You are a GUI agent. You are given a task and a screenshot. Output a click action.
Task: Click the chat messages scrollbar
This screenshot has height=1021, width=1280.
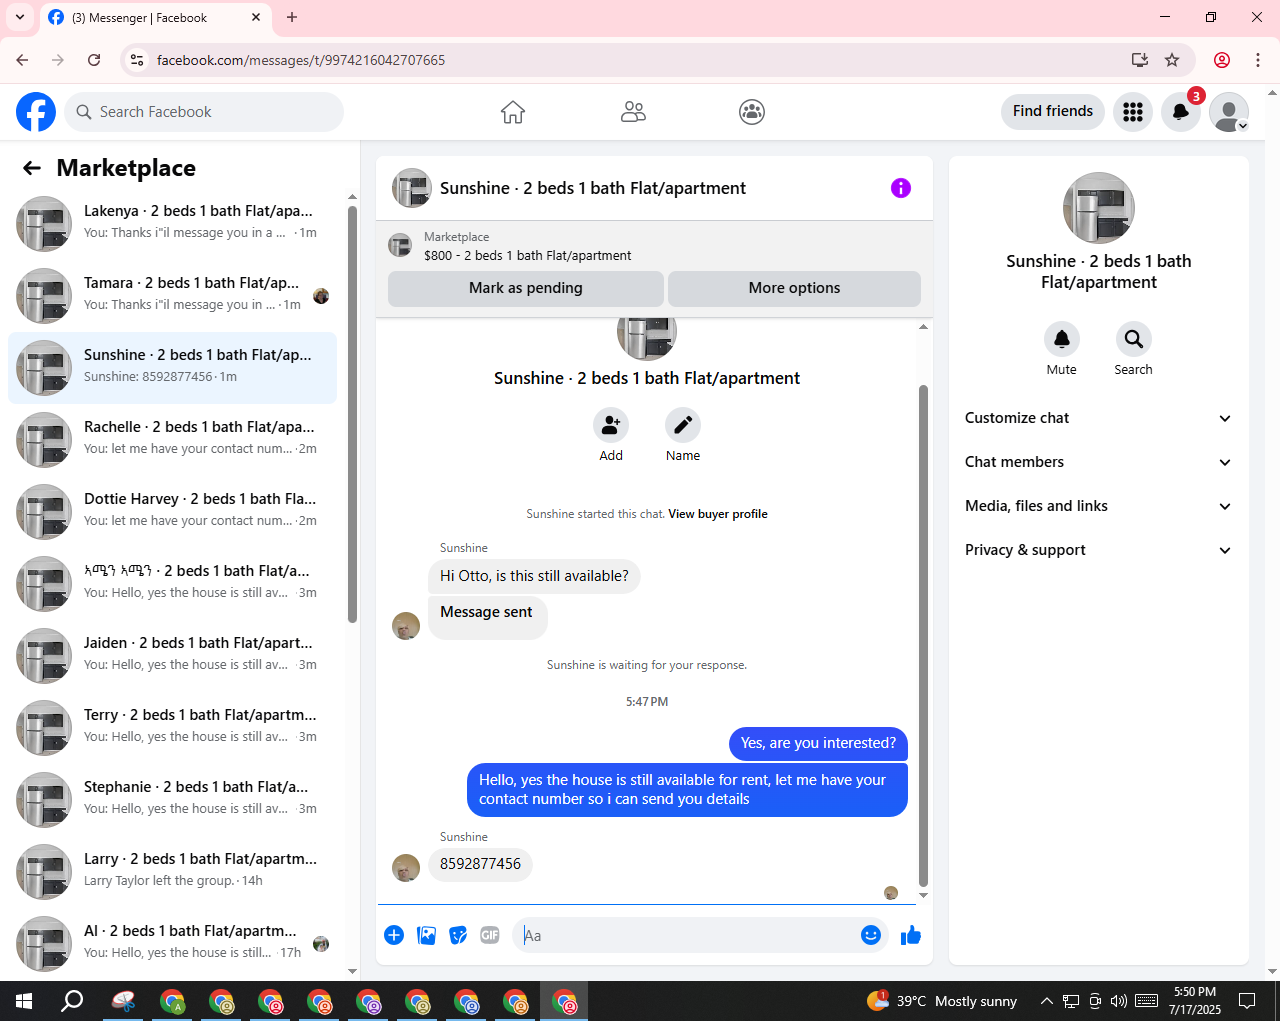923,636
